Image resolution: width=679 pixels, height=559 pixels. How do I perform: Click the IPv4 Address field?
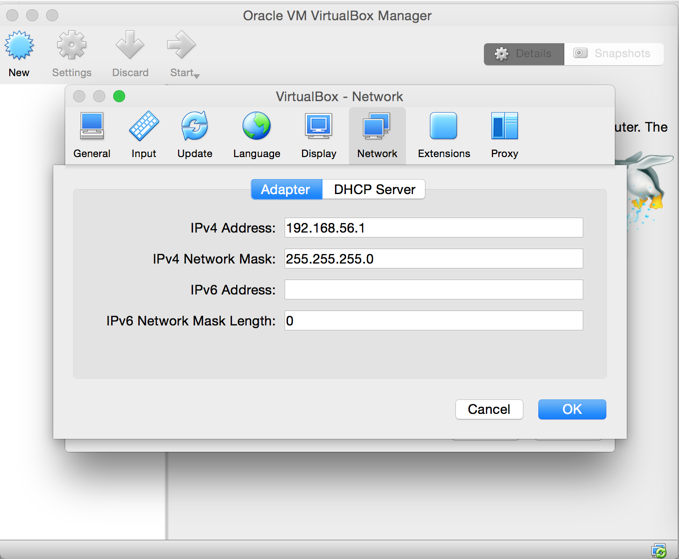(x=433, y=228)
